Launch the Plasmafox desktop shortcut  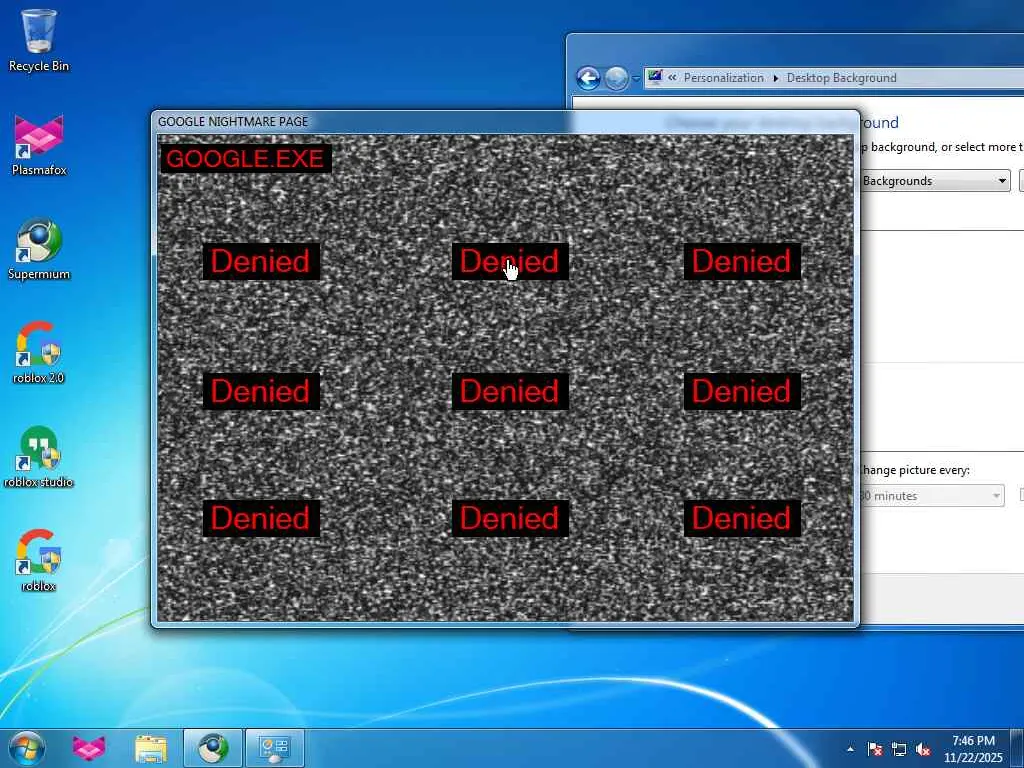tap(39, 145)
